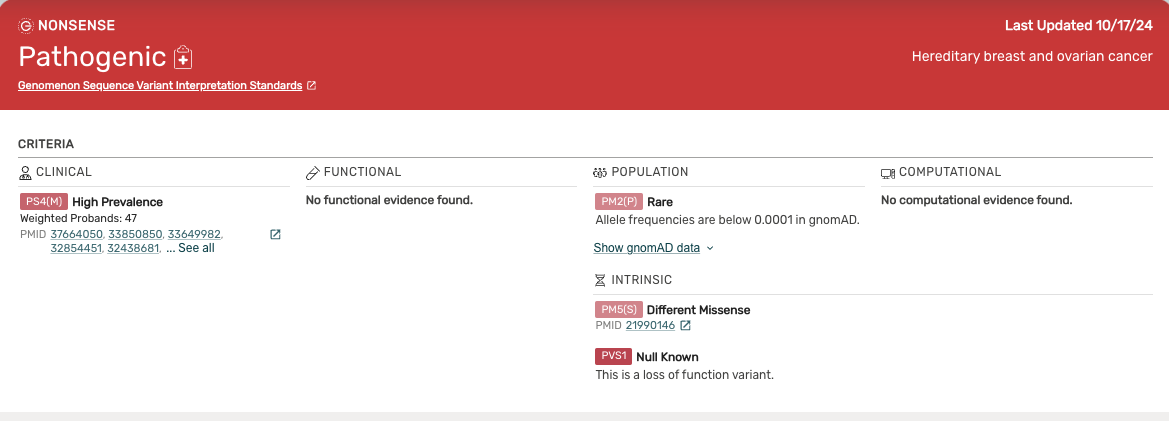Click the Intrinsic hourglass icon
This screenshot has width=1169, height=421.
tap(600, 281)
